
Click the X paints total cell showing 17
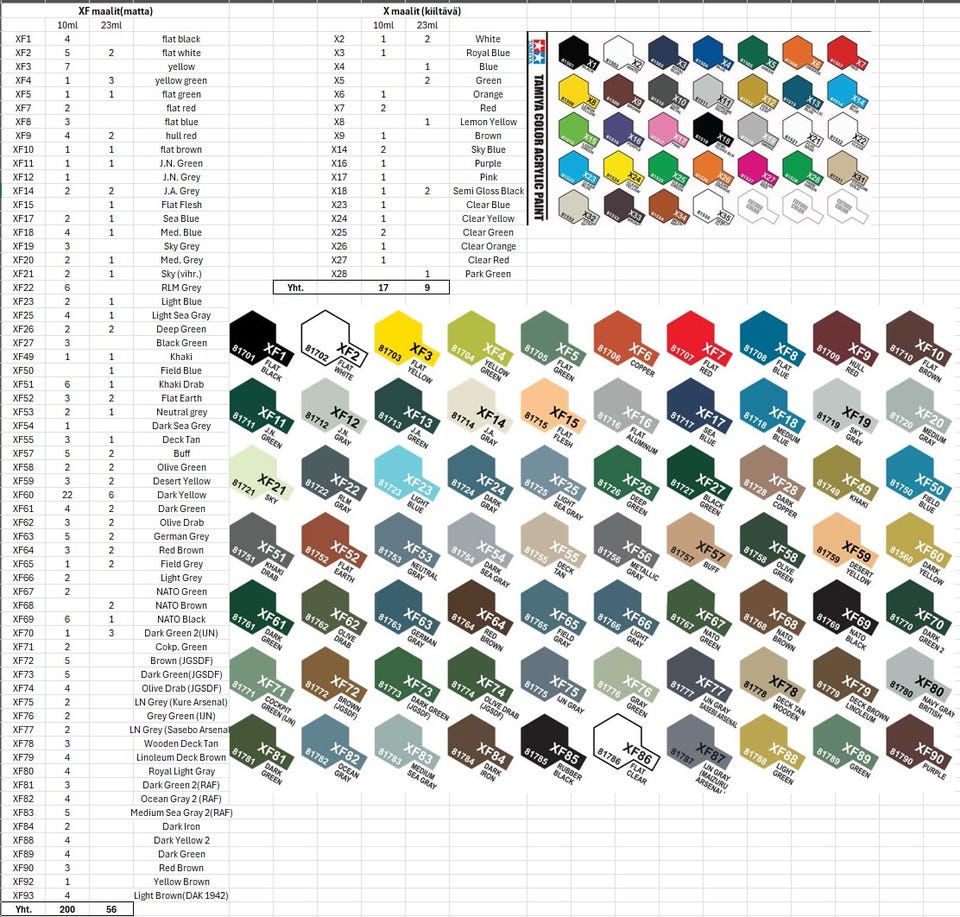pos(383,288)
